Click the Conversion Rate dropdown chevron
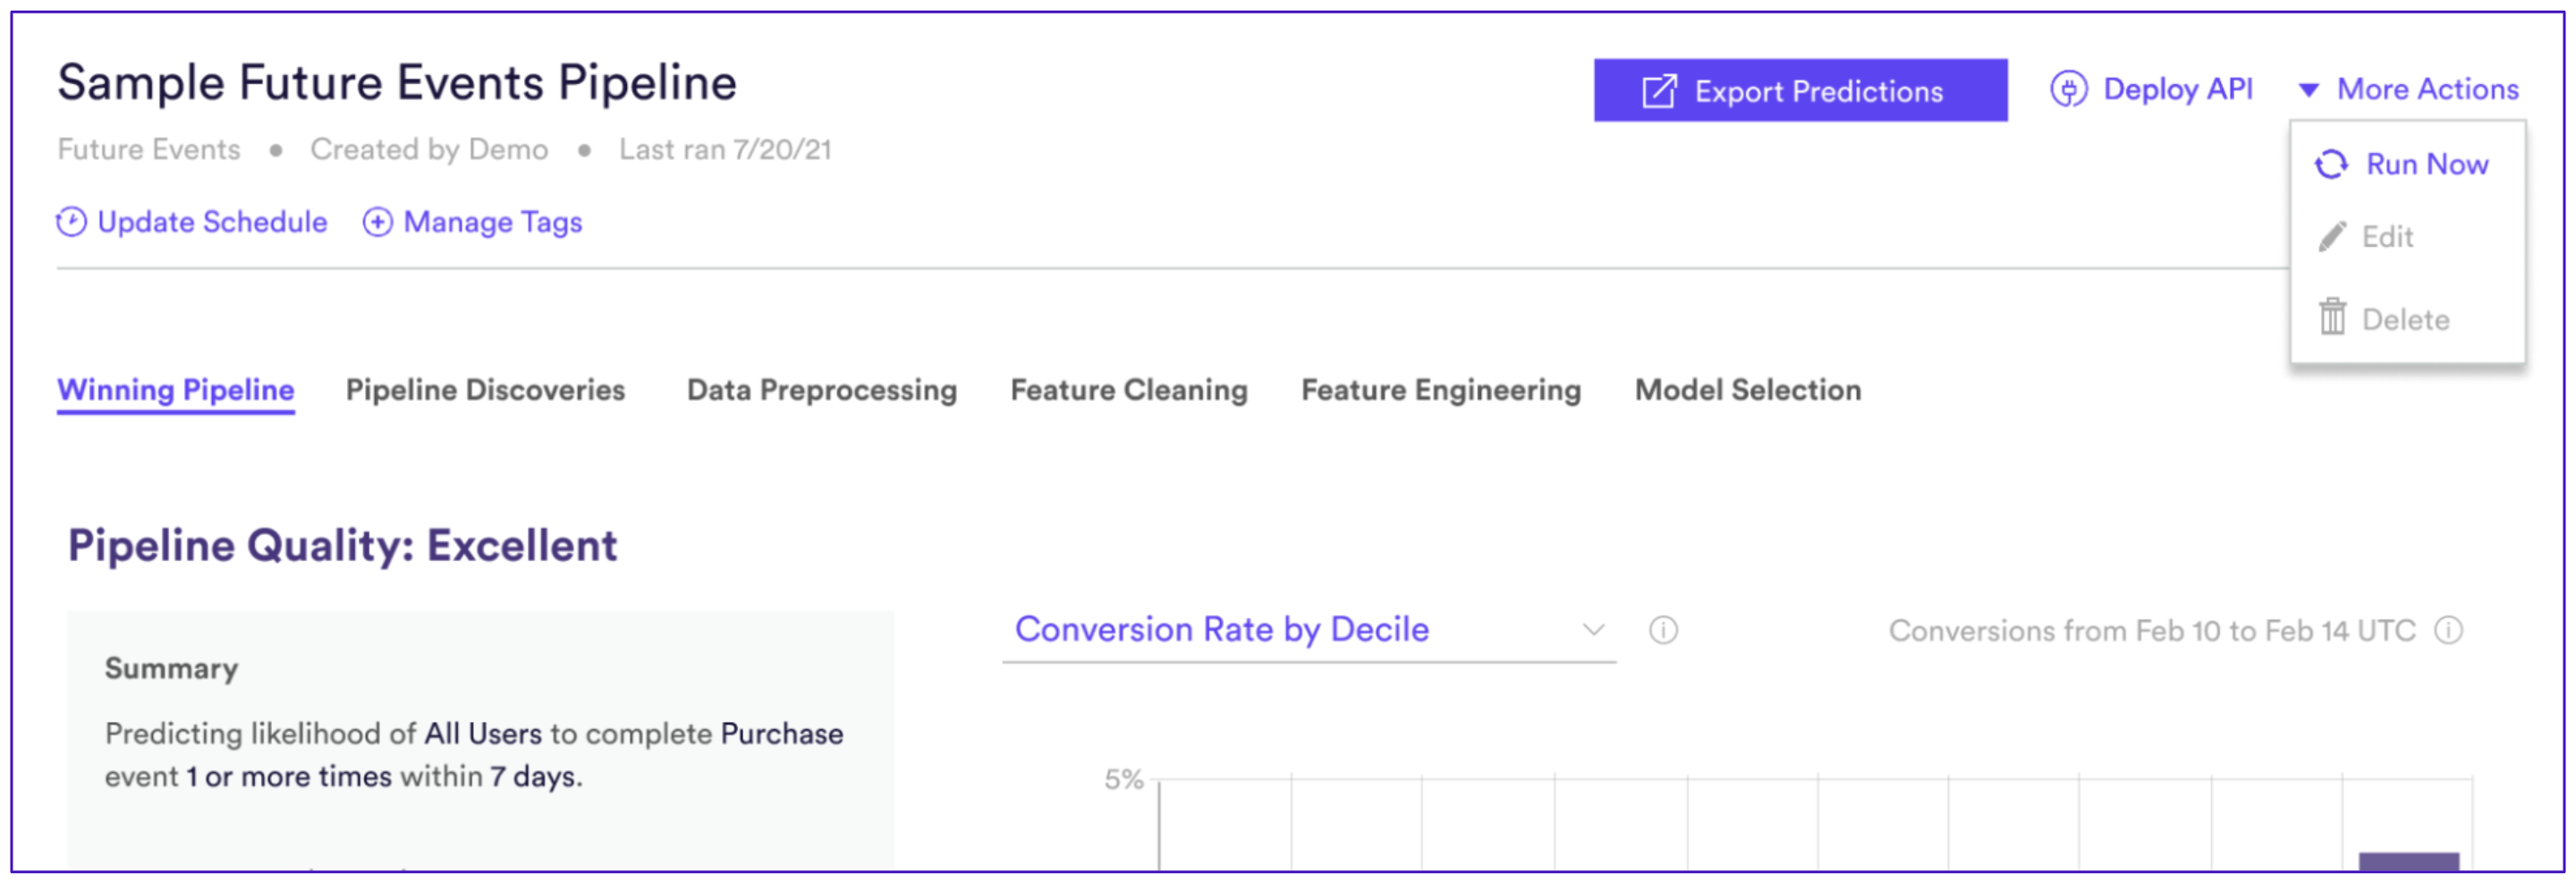The width and height of the screenshot is (2576, 882). (x=1593, y=631)
